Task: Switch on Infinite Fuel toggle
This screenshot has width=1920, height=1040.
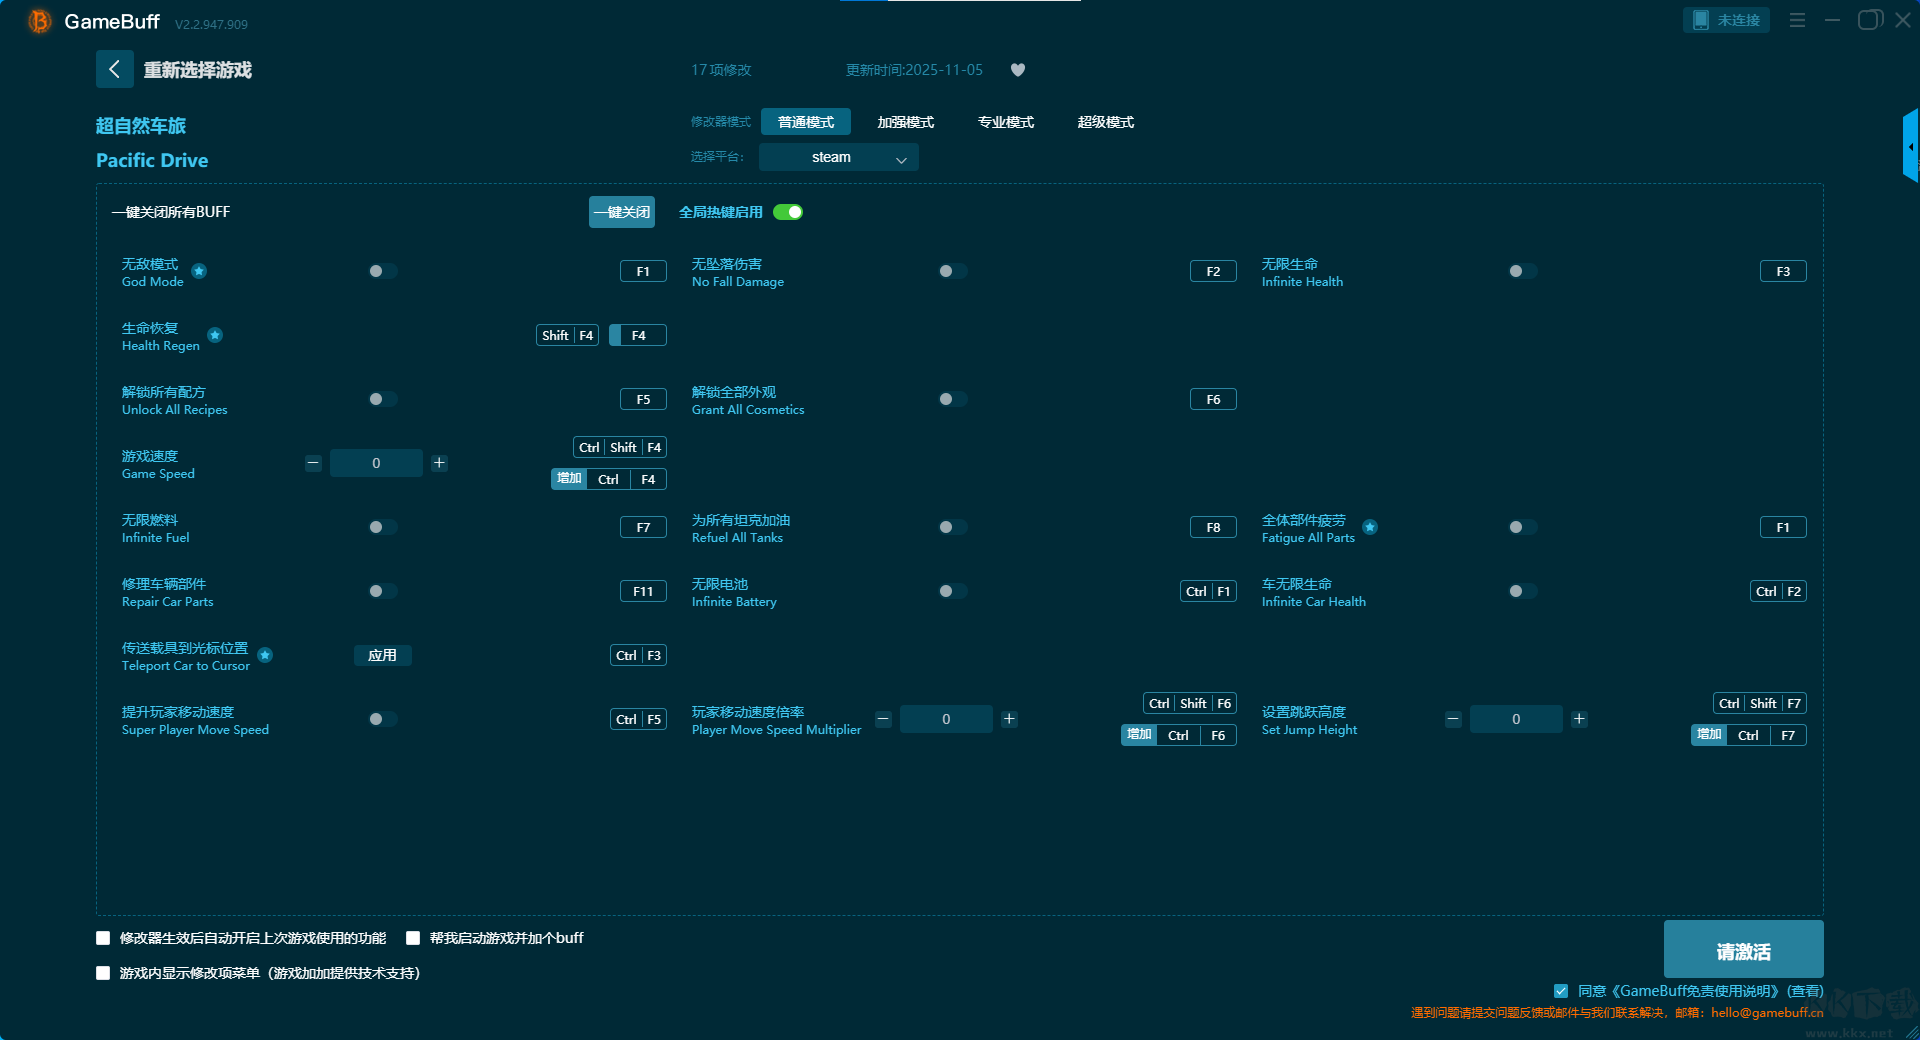Action: pyautogui.click(x=383, y=527)
